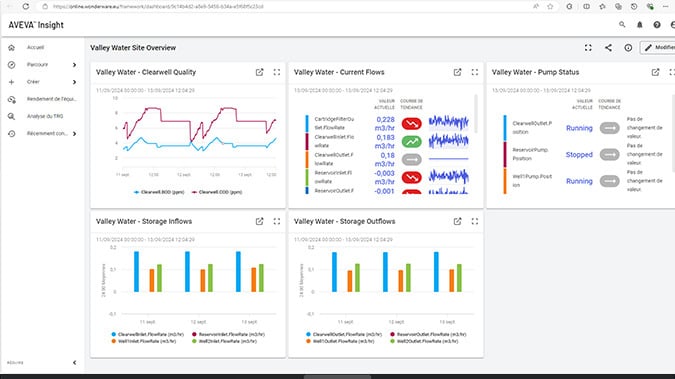675x379 pixels.
Task: Collapse the left sidebar with chevron
Action: pos(74,363)
